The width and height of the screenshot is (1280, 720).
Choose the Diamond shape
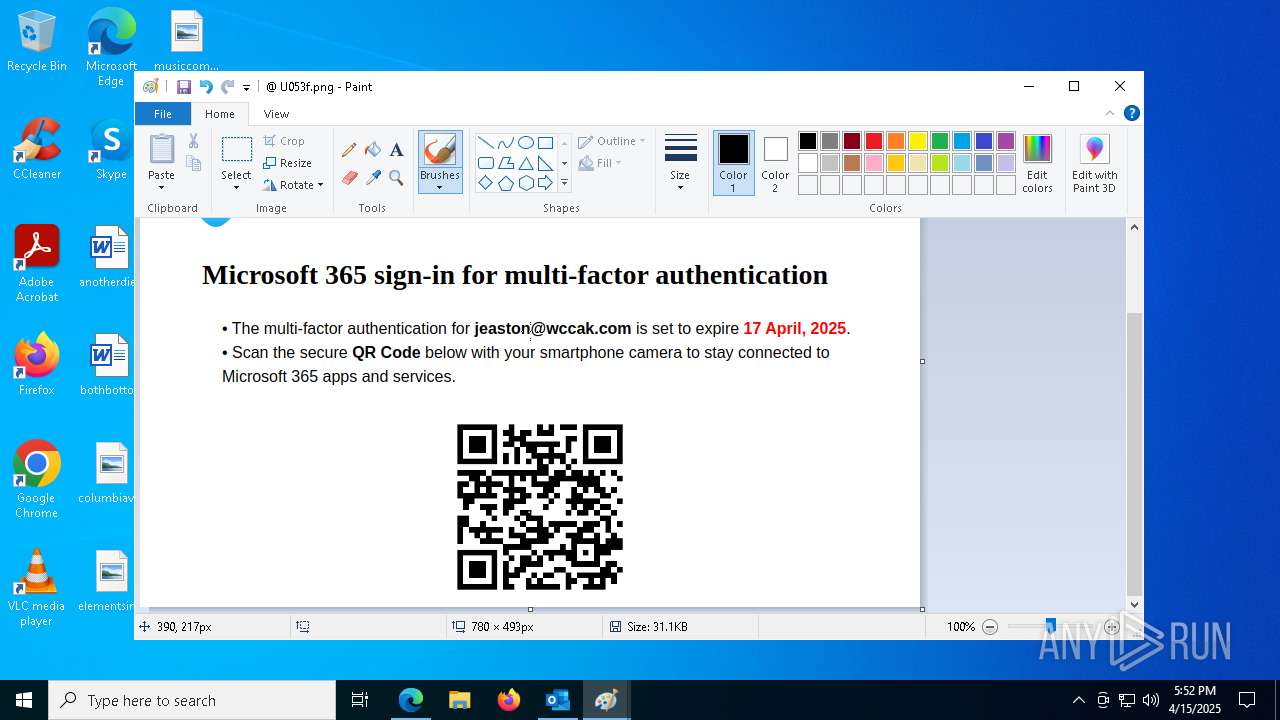485,183
